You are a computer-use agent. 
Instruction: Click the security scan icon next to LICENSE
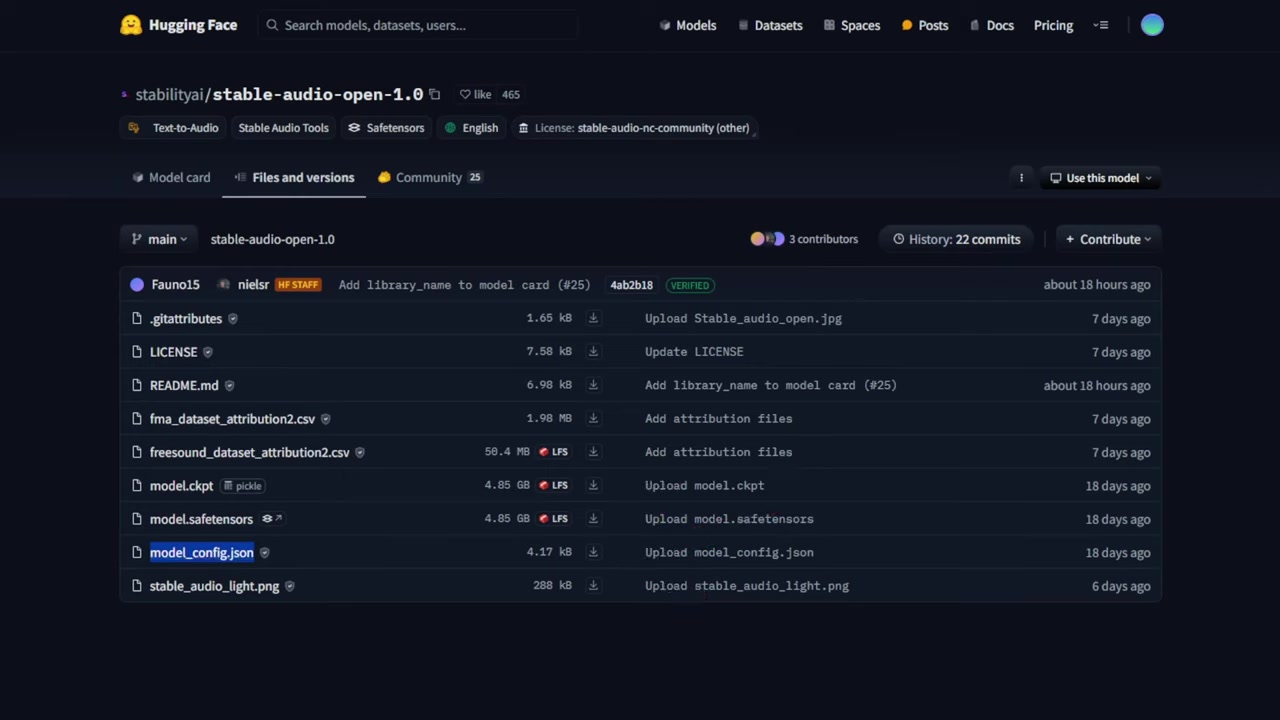(208, 352)
